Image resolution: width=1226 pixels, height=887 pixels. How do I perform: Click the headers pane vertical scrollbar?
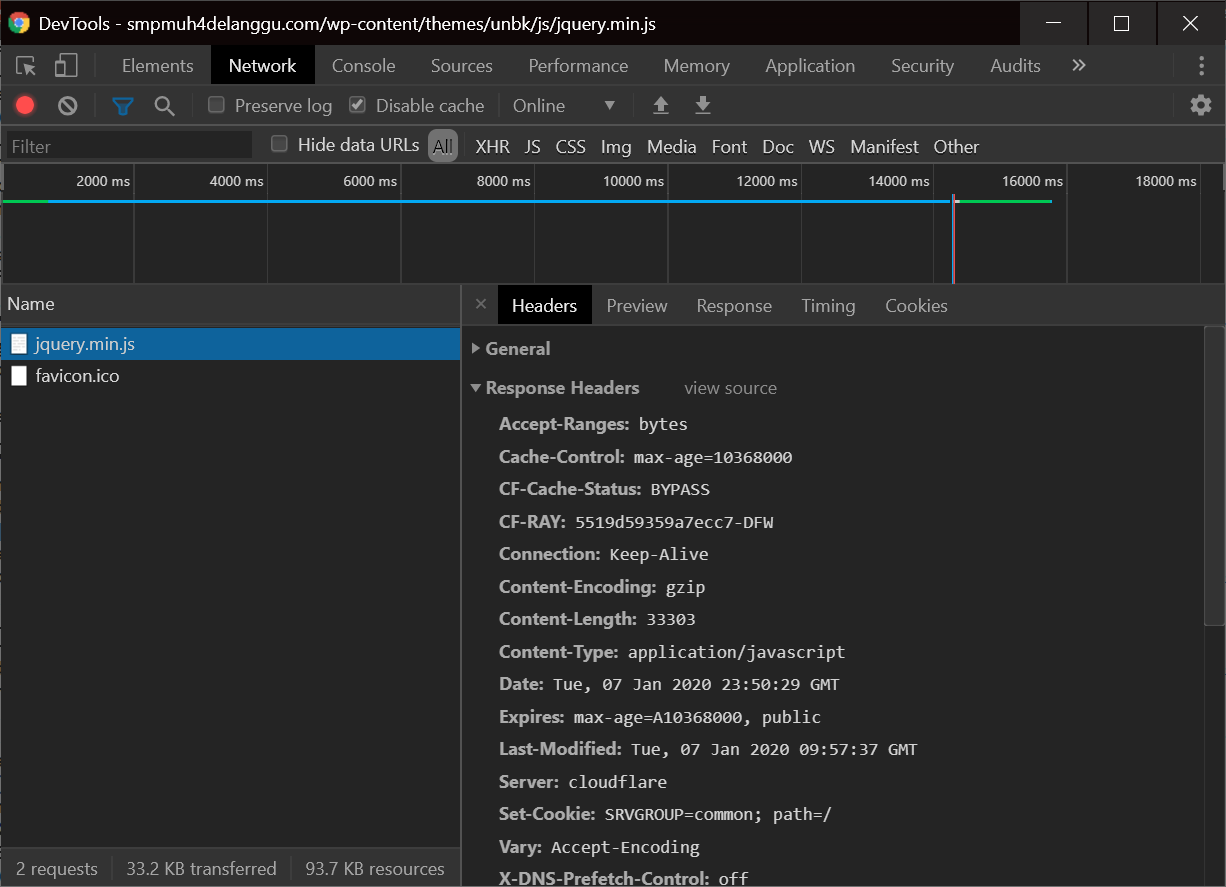coord(1215,476)
